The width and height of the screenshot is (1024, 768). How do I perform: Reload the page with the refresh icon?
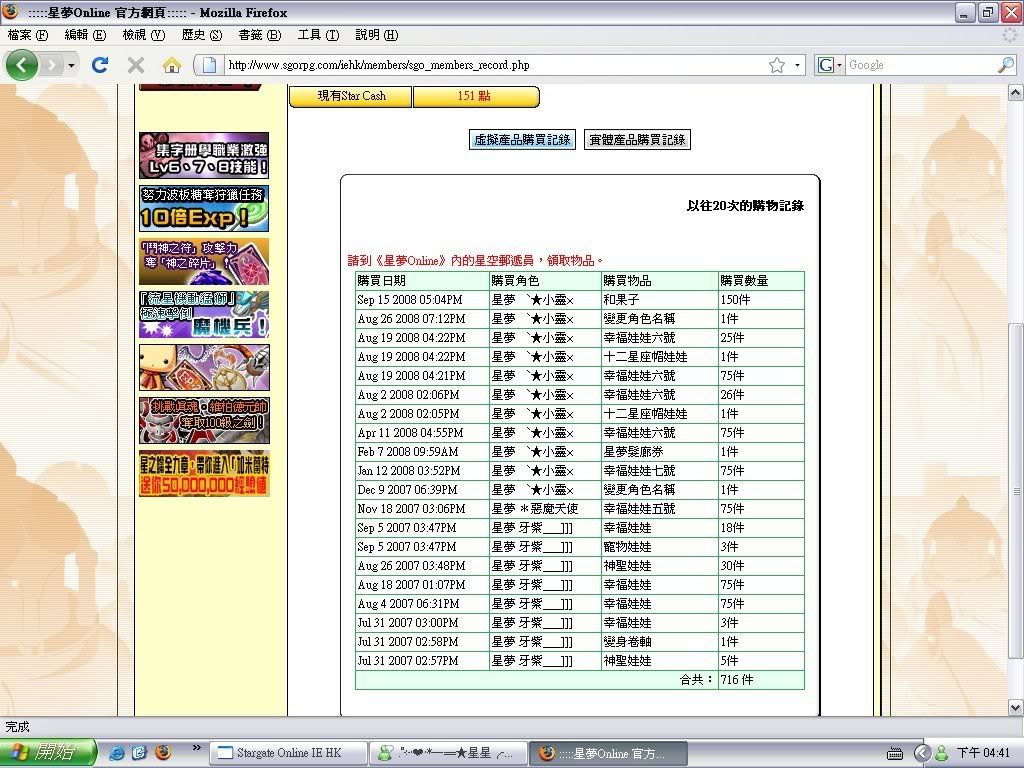99,65
